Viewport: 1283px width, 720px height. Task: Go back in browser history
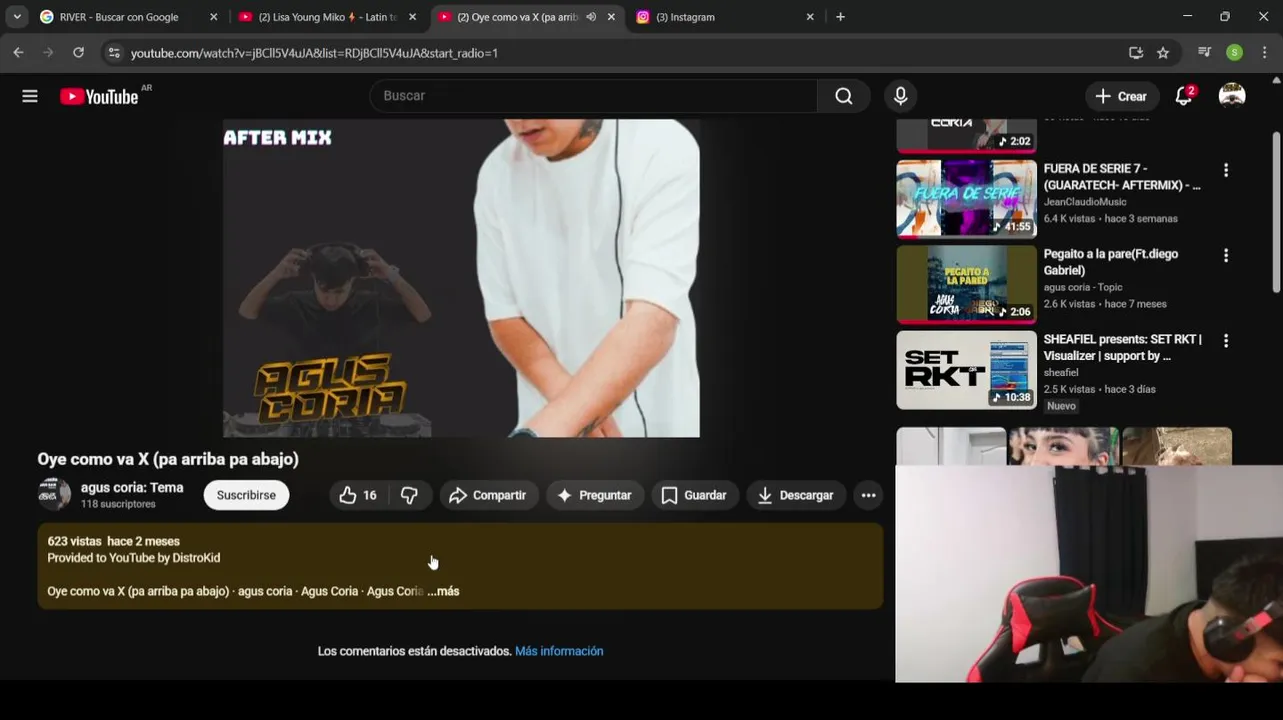pos(18,53)
